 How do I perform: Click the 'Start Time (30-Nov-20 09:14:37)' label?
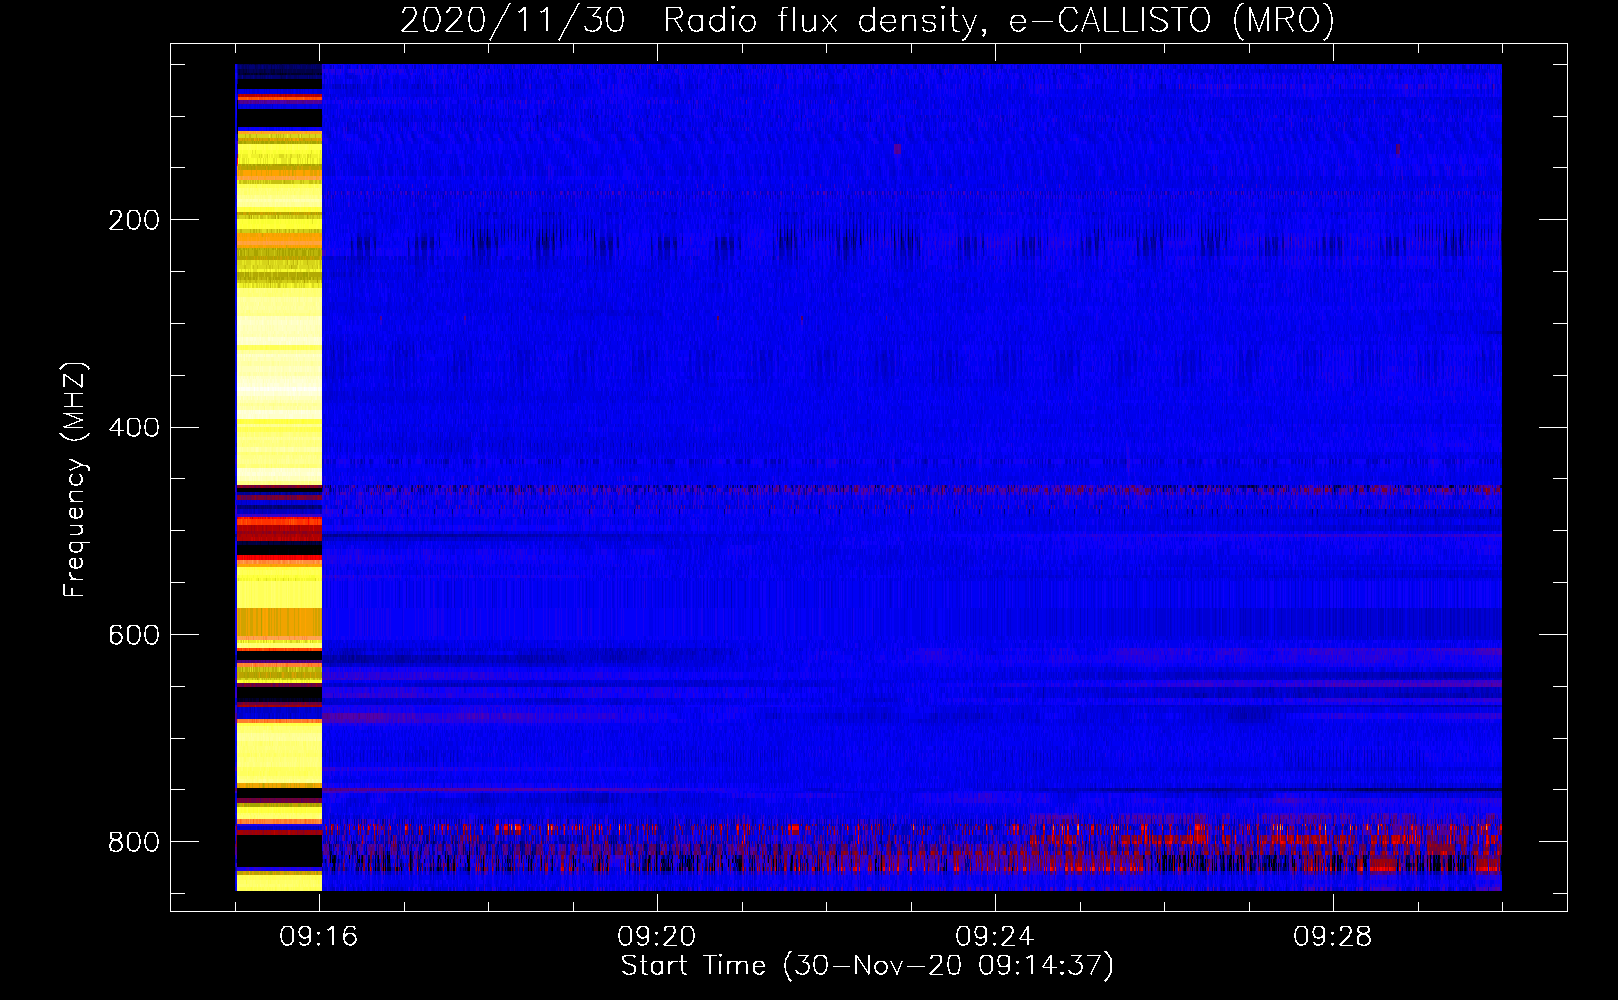pyautogui.click(x=867, y=966)
